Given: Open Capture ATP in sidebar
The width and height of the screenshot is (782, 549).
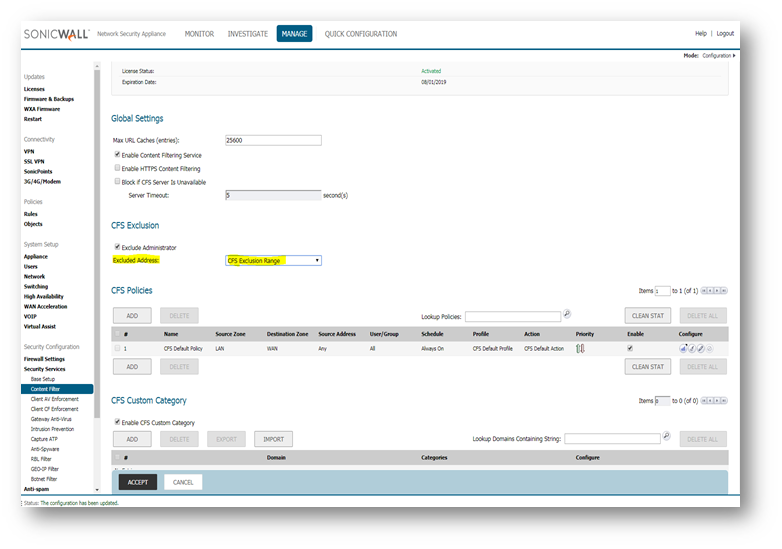Looking at the screenshot, I should [44, 439].
